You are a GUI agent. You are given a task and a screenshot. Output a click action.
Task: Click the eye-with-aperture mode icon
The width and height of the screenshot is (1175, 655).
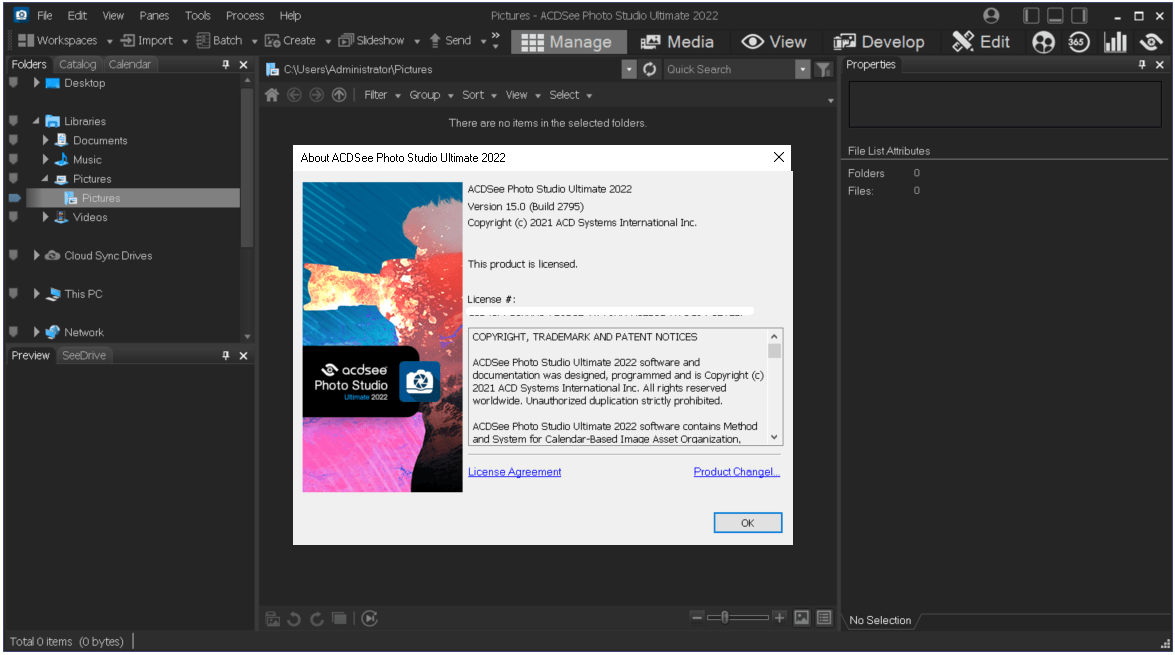[x=1151, y=42]
